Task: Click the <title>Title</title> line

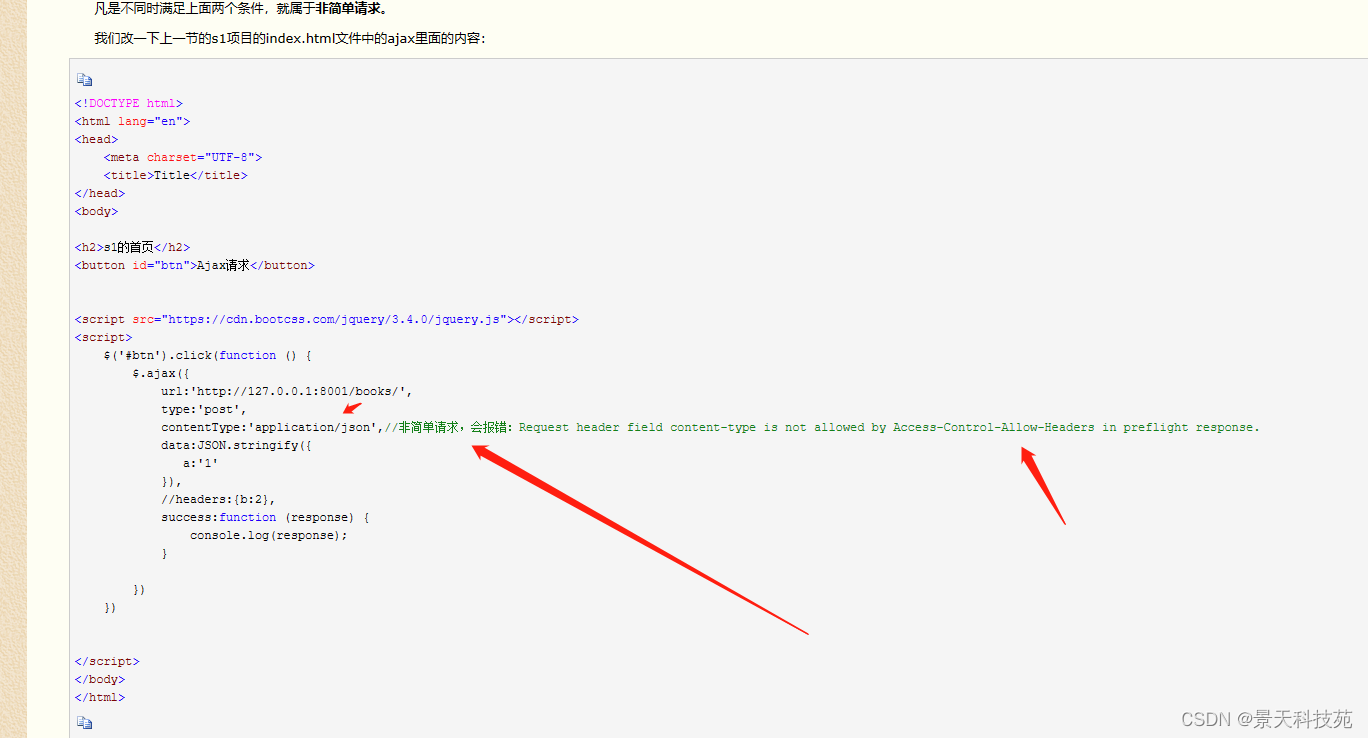Action: (x=175, y=175)
